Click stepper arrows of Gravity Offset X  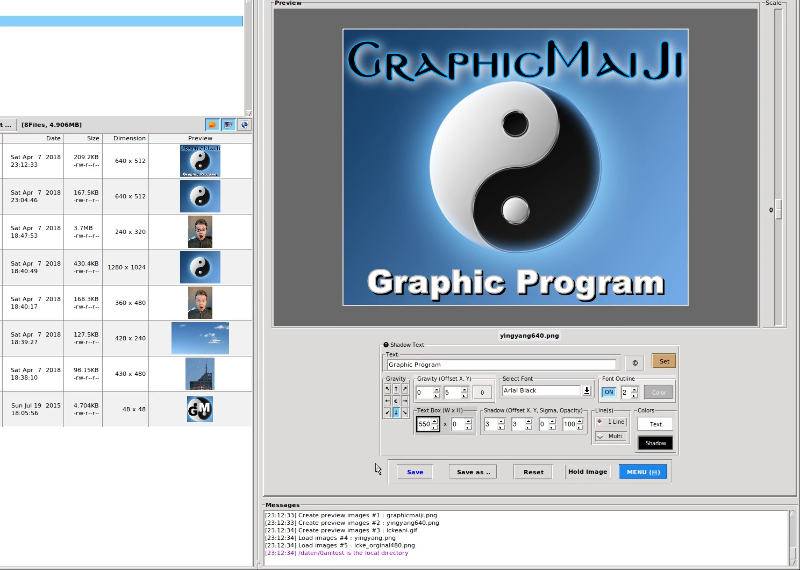[x=436, y=392]
